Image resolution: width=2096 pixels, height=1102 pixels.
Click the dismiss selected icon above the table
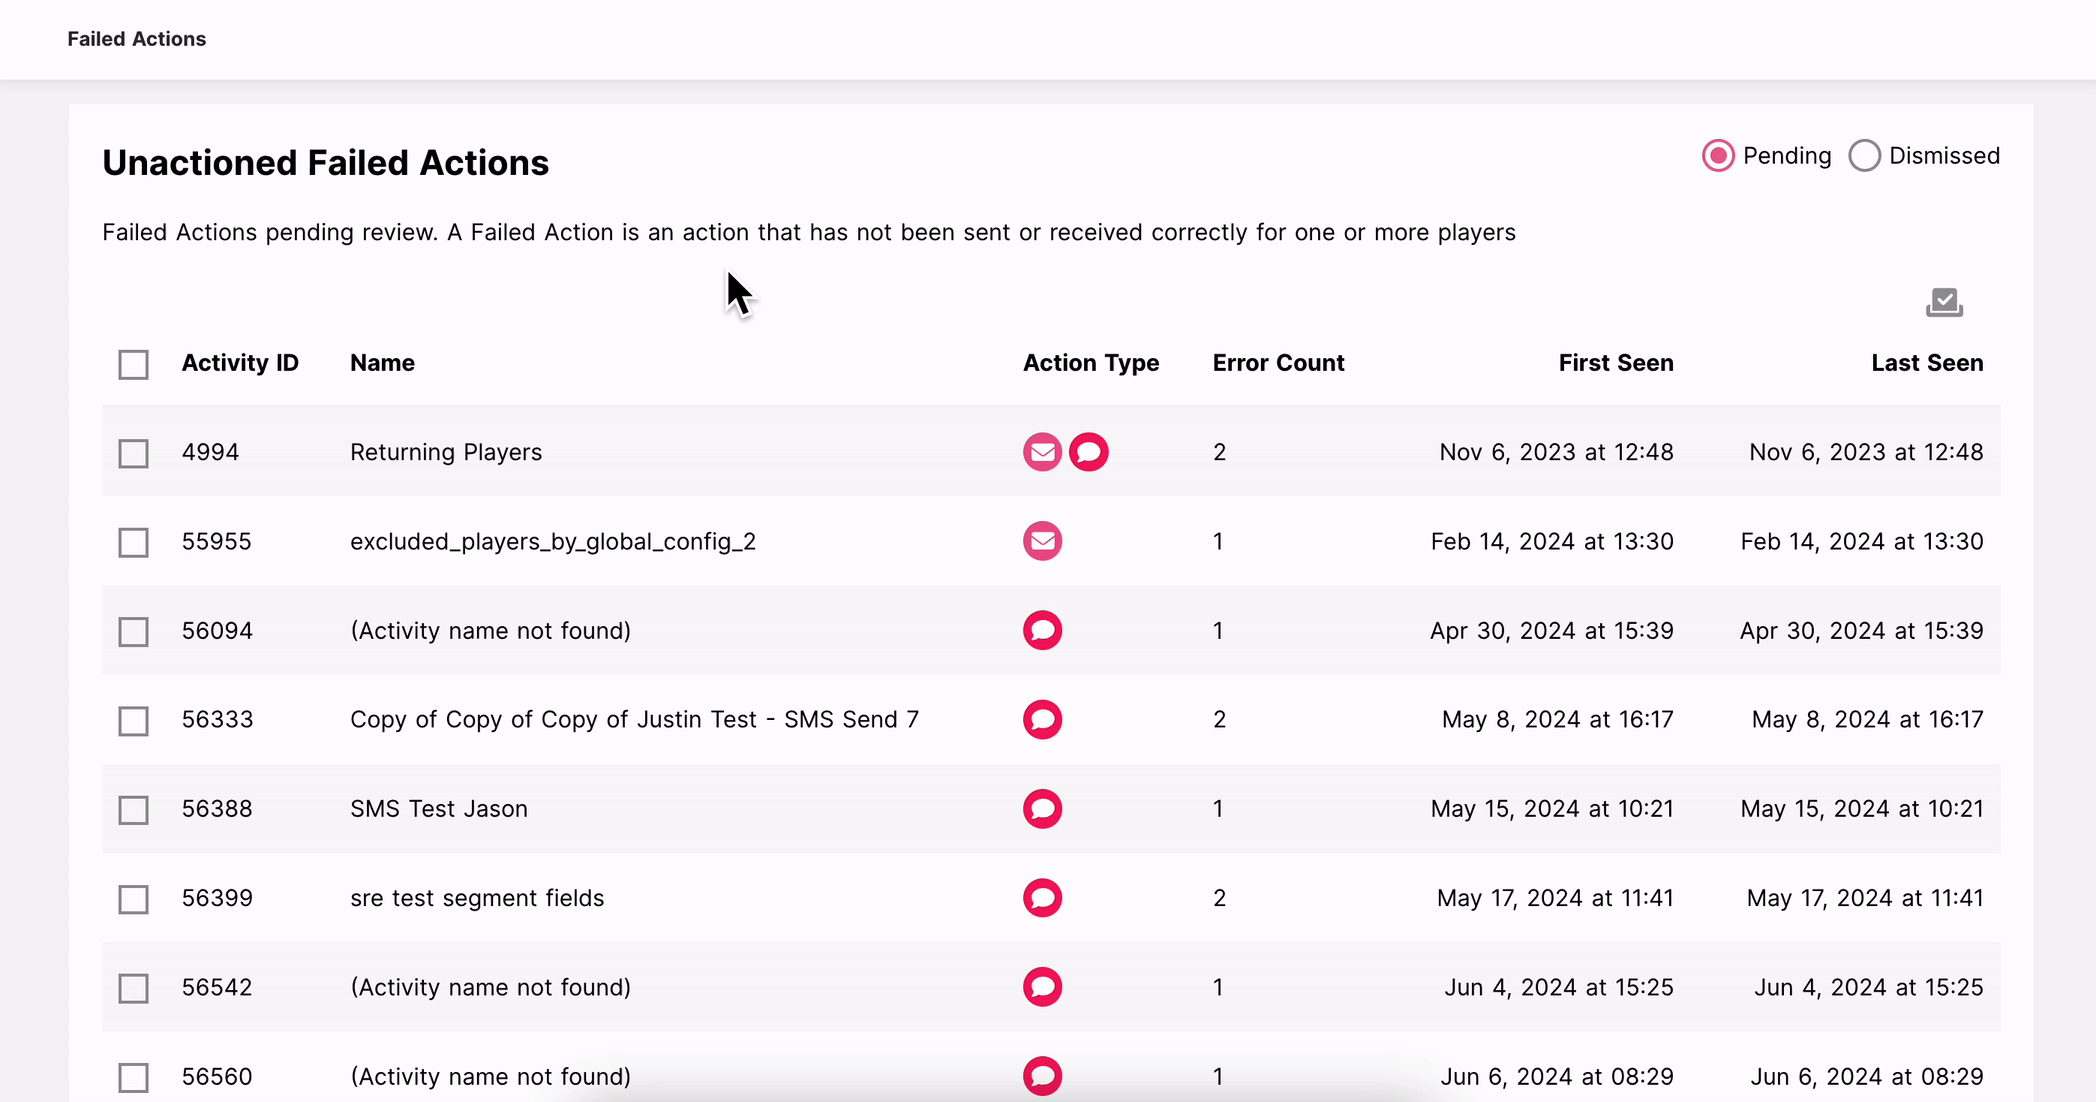click(1944, 302)
